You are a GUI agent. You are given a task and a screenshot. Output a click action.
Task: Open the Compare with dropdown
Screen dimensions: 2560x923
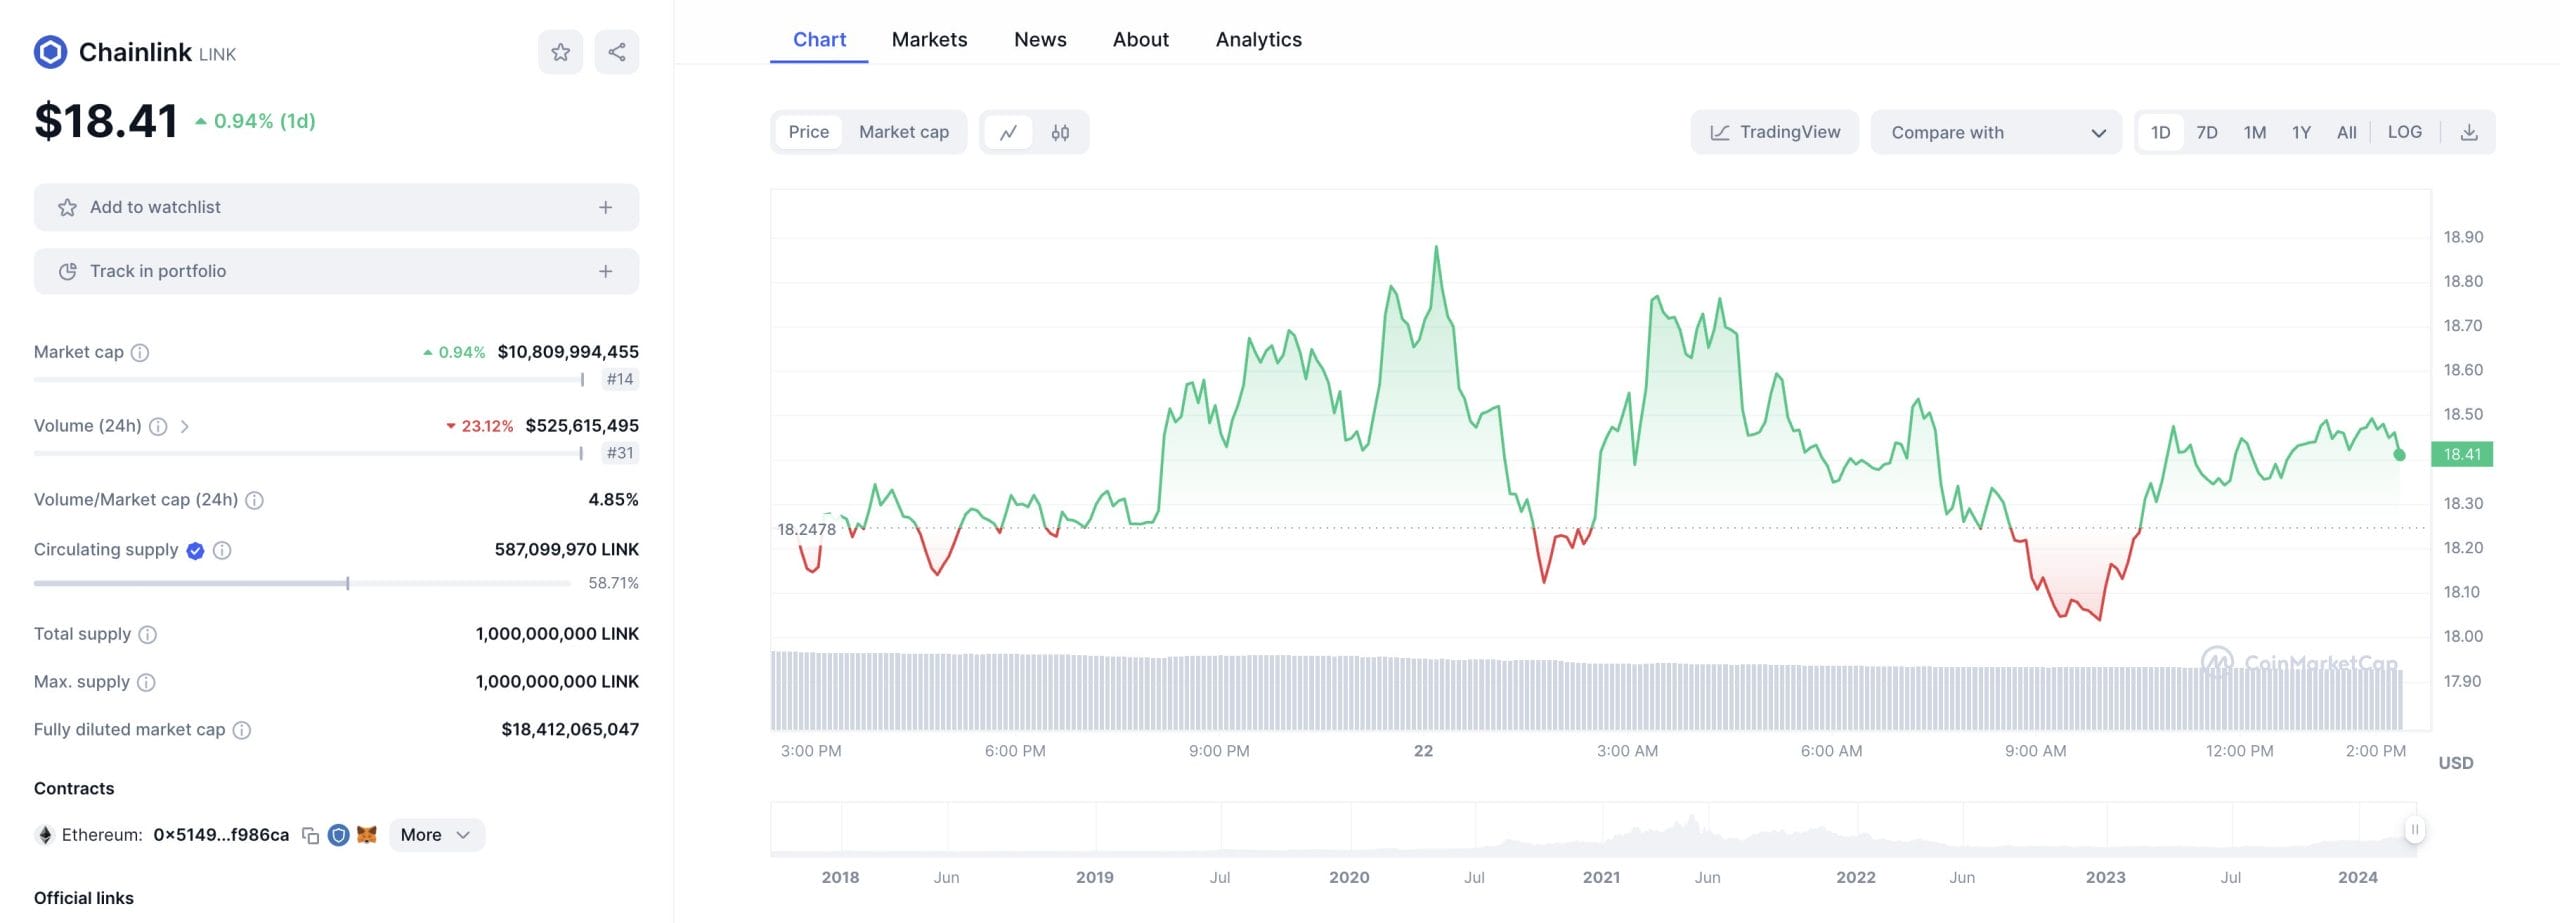point(1996,131)
